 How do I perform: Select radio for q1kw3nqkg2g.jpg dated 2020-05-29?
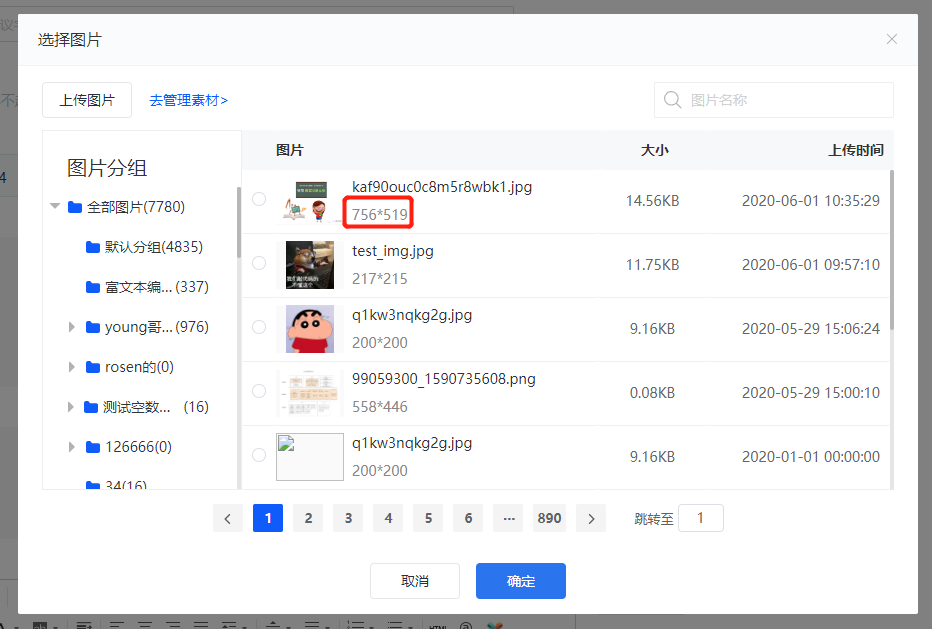click(259, 327)
